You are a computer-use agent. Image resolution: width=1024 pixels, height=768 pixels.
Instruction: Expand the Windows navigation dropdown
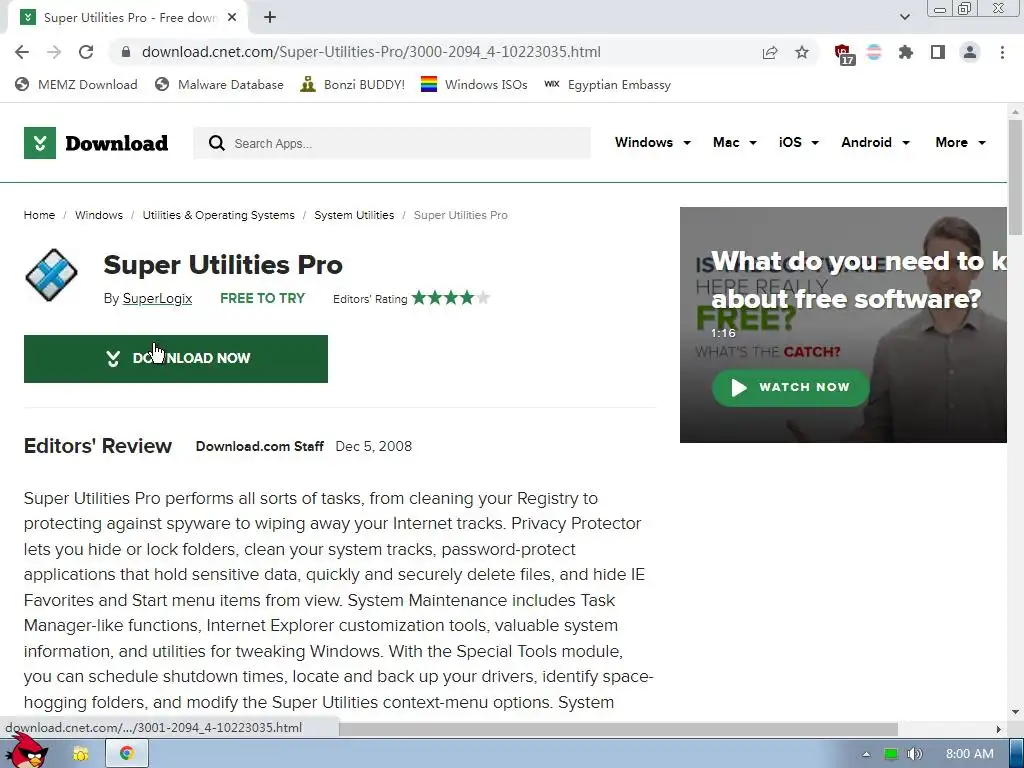click(652, 142)
